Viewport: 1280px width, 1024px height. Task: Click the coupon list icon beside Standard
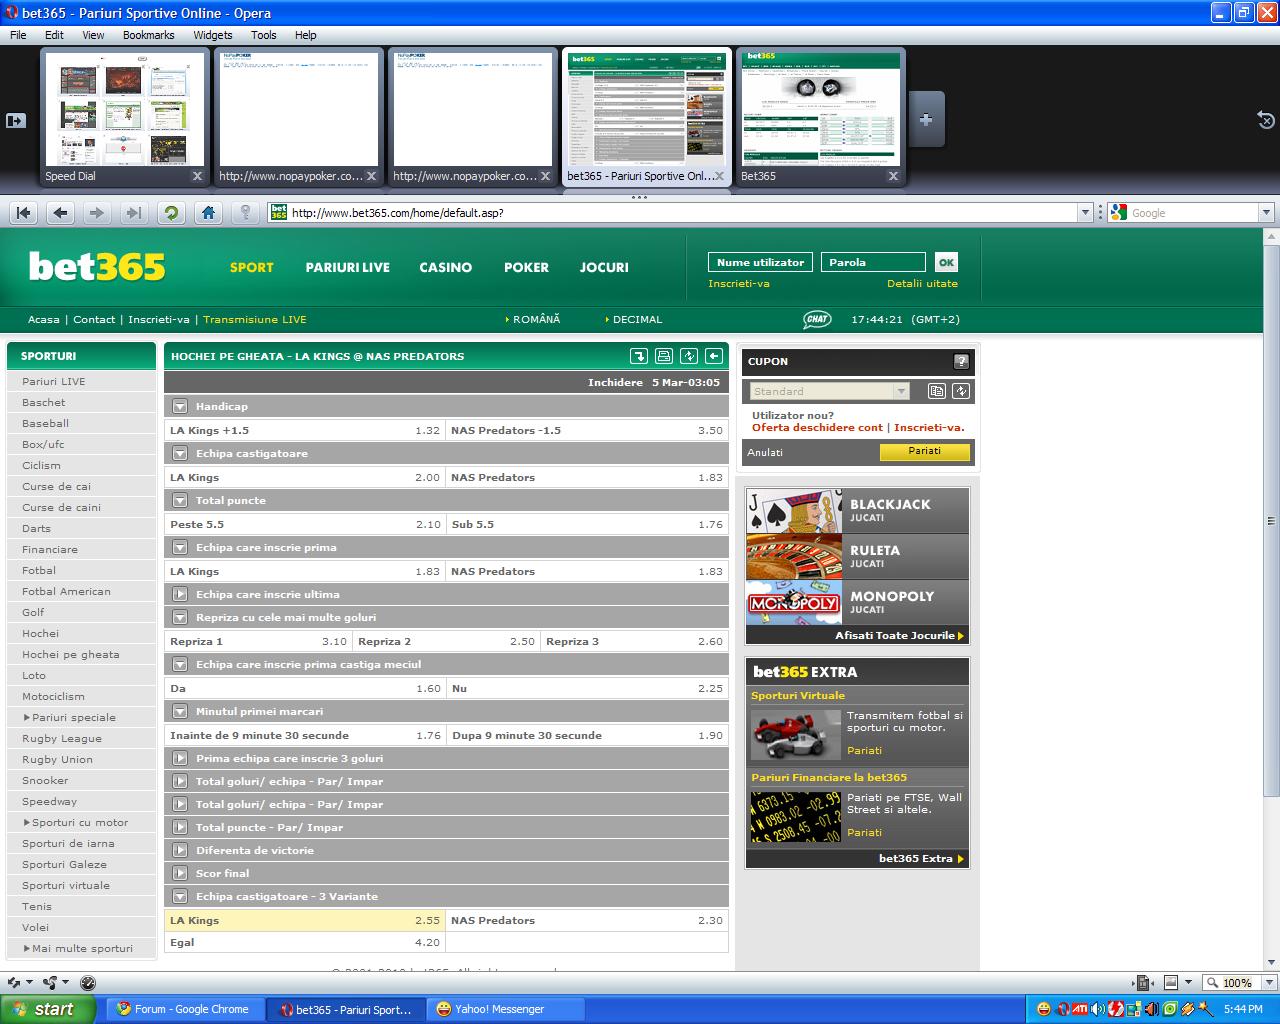point(937,391)
